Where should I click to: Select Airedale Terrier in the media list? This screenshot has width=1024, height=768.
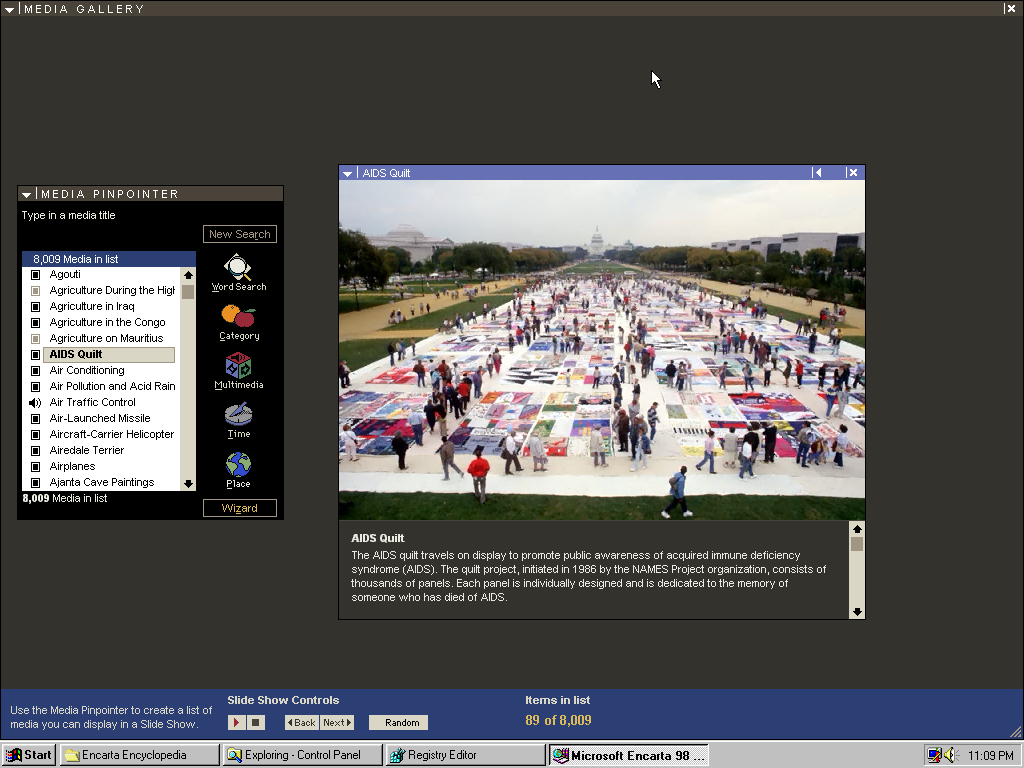click(x=86, y=450)
